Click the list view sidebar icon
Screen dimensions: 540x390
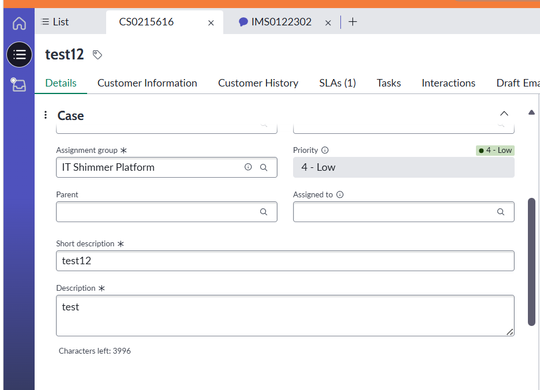19,54
